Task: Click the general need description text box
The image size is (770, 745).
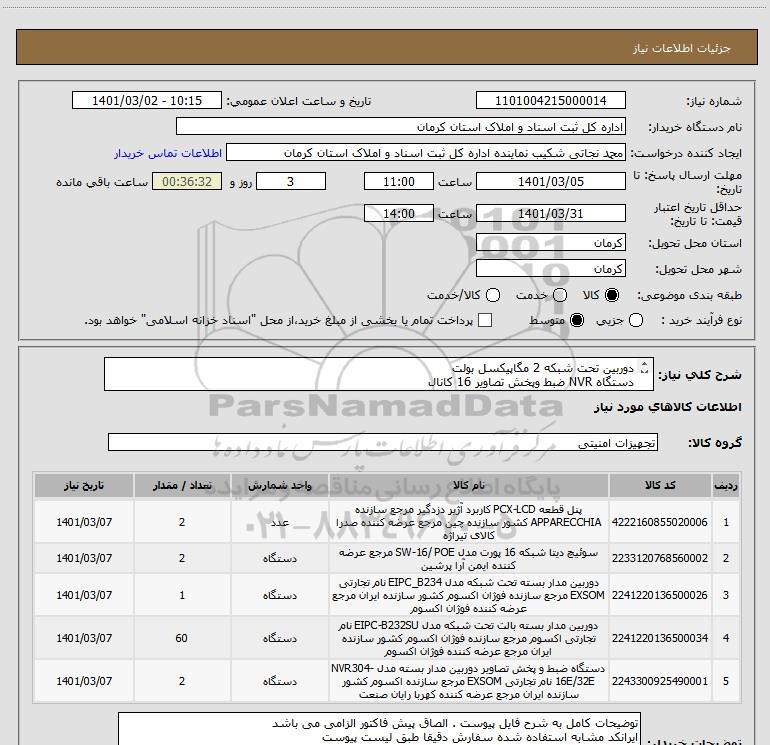Action: tap(379, 374)
